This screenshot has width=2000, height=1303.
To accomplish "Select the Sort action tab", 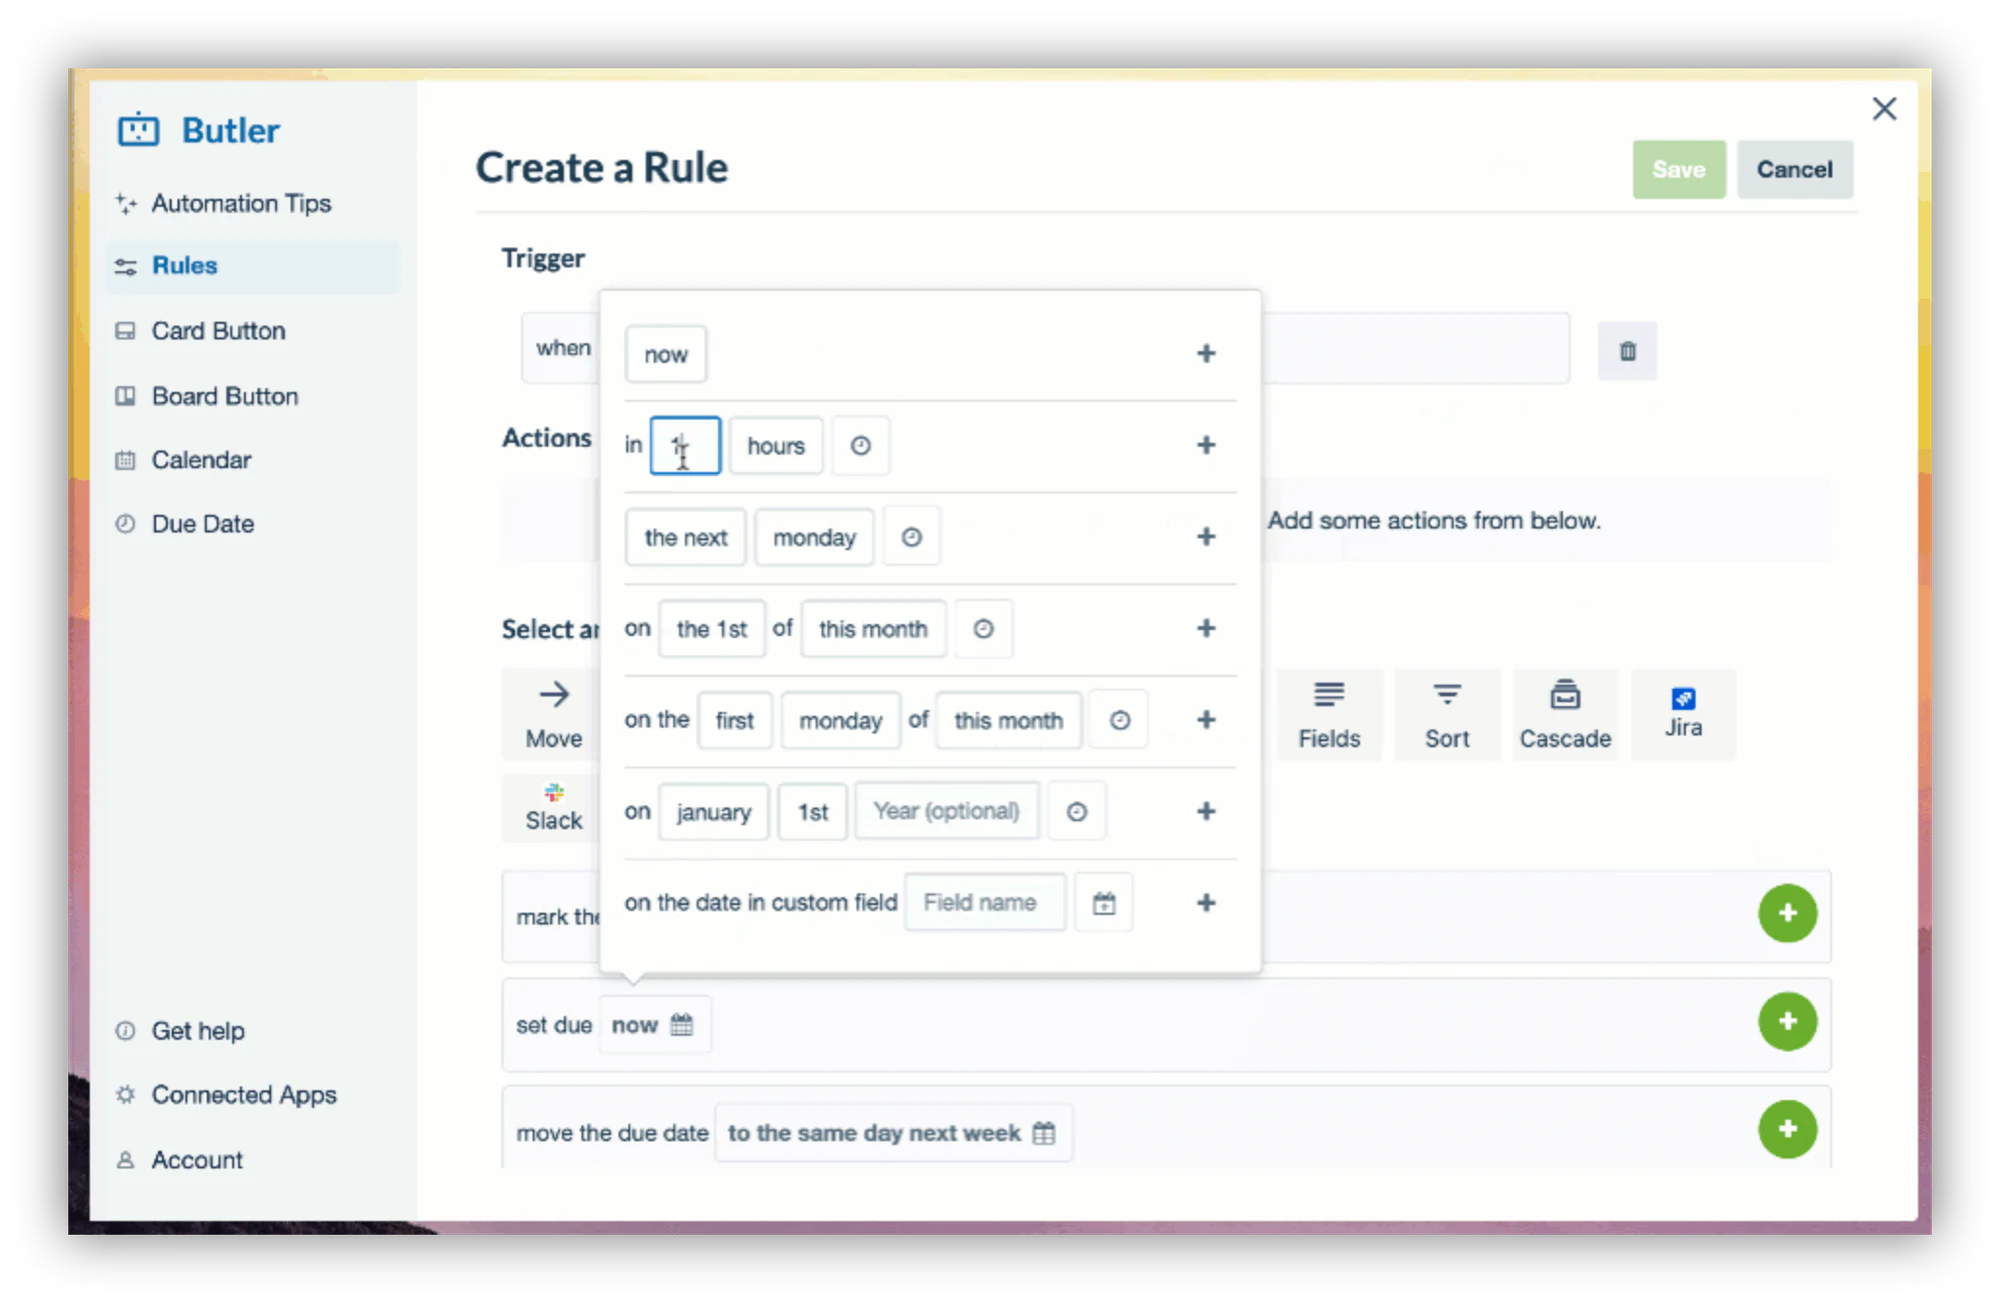I will (1447, 715).
